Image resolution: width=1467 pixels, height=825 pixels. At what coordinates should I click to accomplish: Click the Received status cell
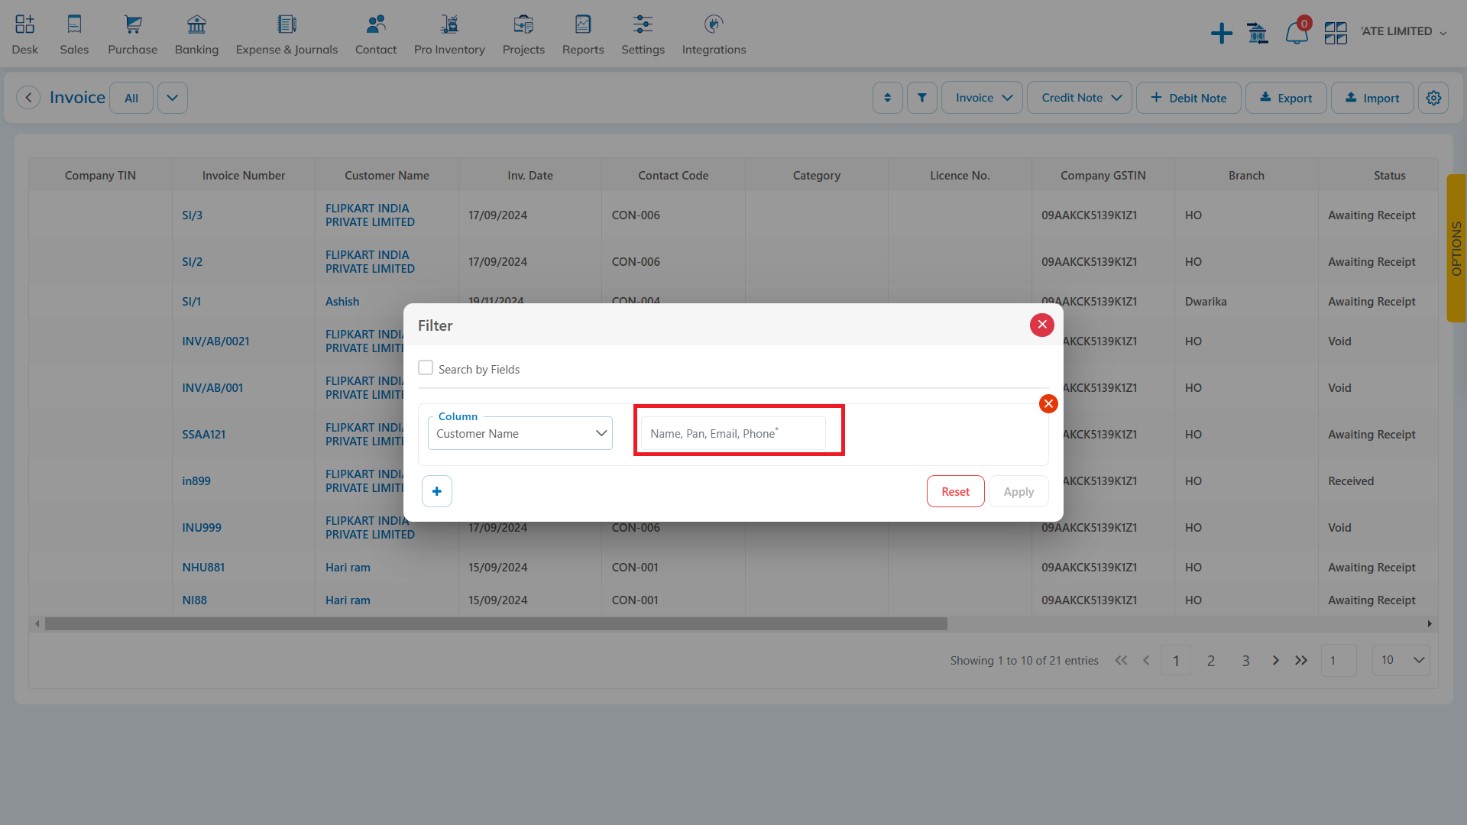[x=1350, y=481]
